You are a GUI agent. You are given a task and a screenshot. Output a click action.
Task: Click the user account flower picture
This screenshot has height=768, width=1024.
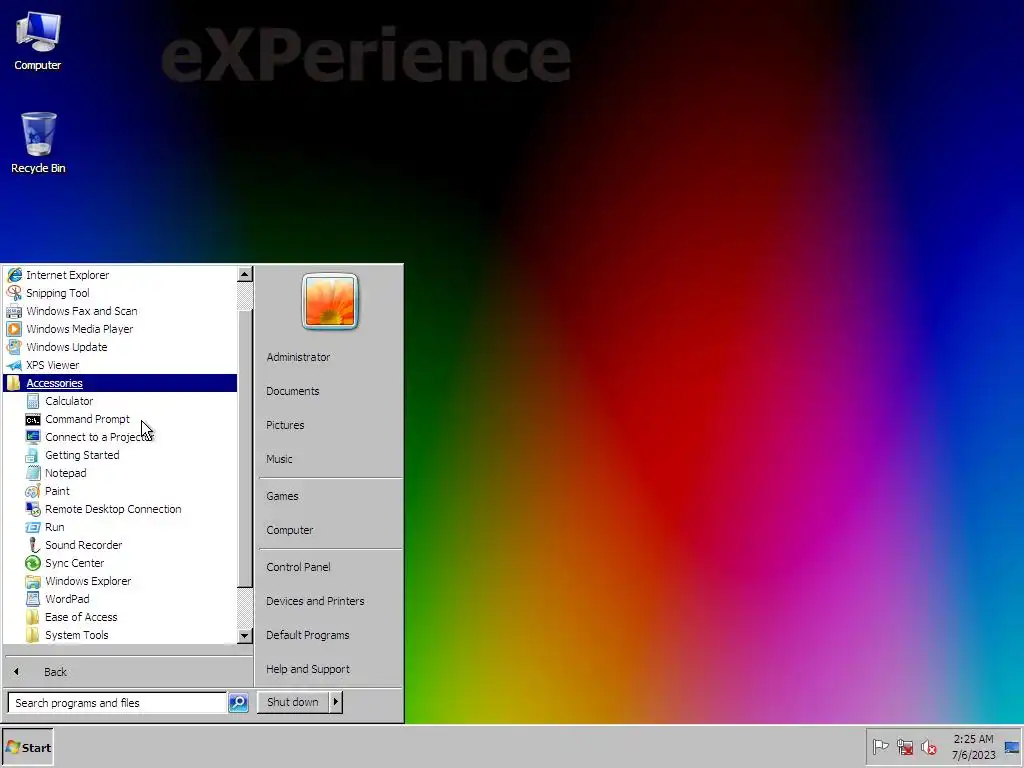coord(330,302)
